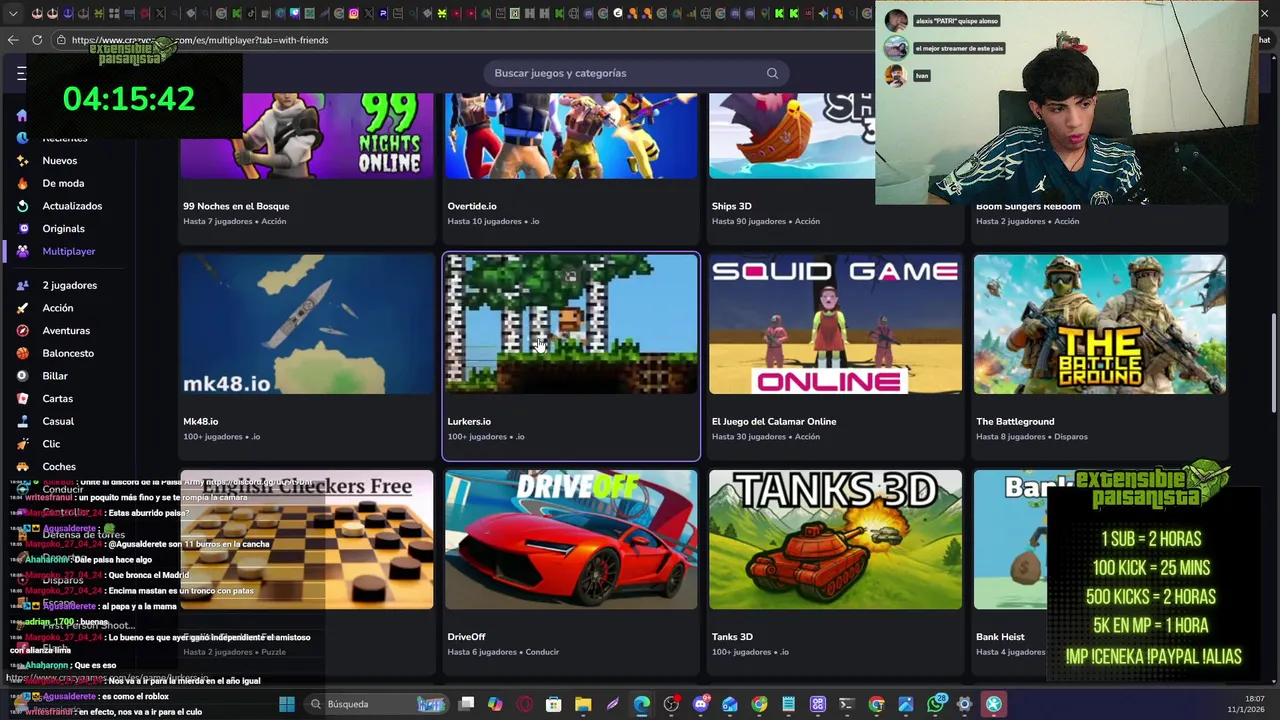This screenshot has width=1280, height=720.
Task: Reload the page with the refresh icon
Action: pyautogui.click(x=37, y=40)
